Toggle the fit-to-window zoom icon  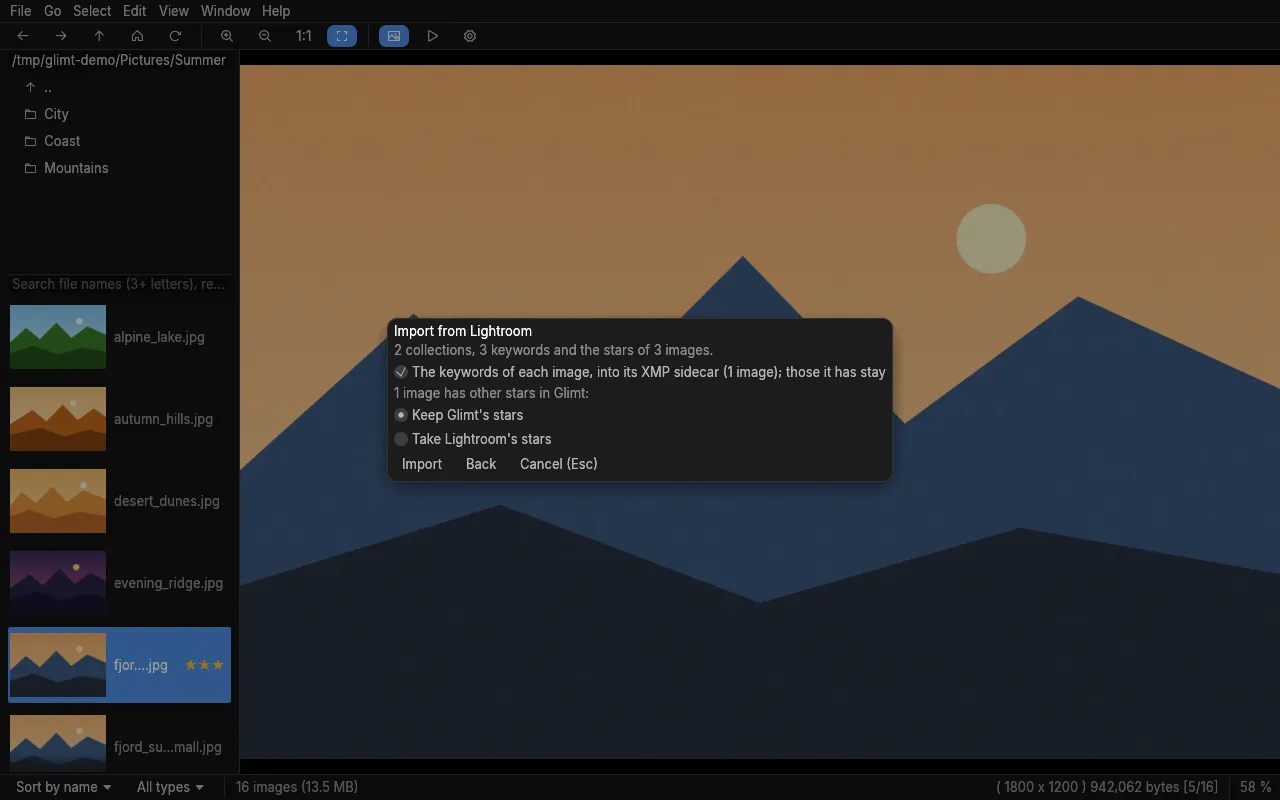(342, 36)
